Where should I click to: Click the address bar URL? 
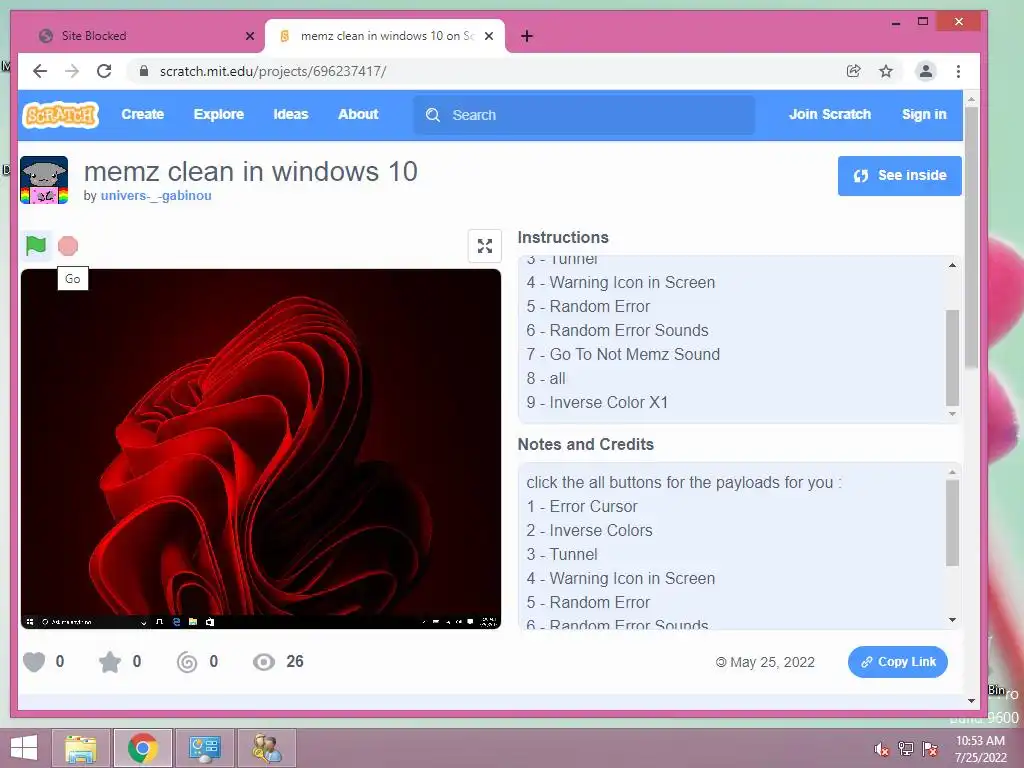pos(273,71)
